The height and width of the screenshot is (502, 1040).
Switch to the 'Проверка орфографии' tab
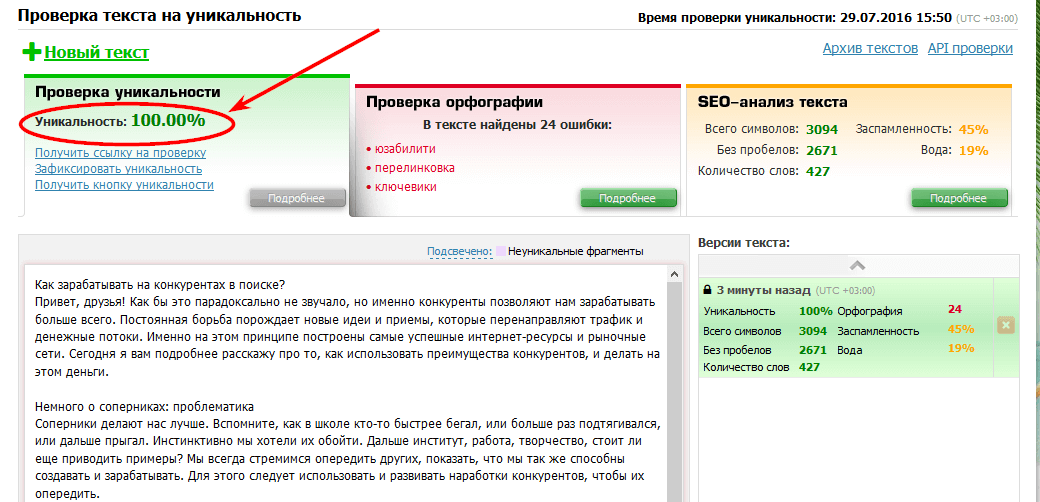click(x=454, y=101)
